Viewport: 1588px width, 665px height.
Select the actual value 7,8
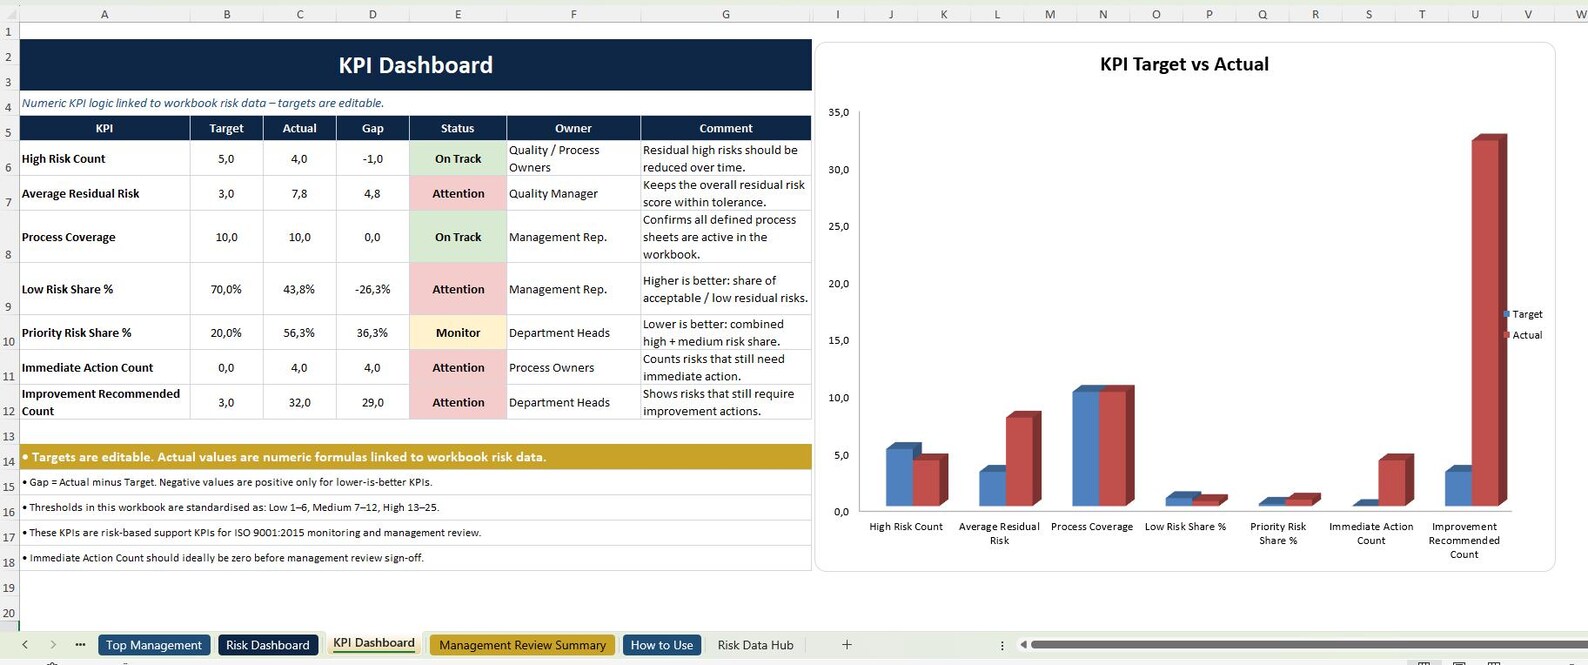tap(299, 193)
